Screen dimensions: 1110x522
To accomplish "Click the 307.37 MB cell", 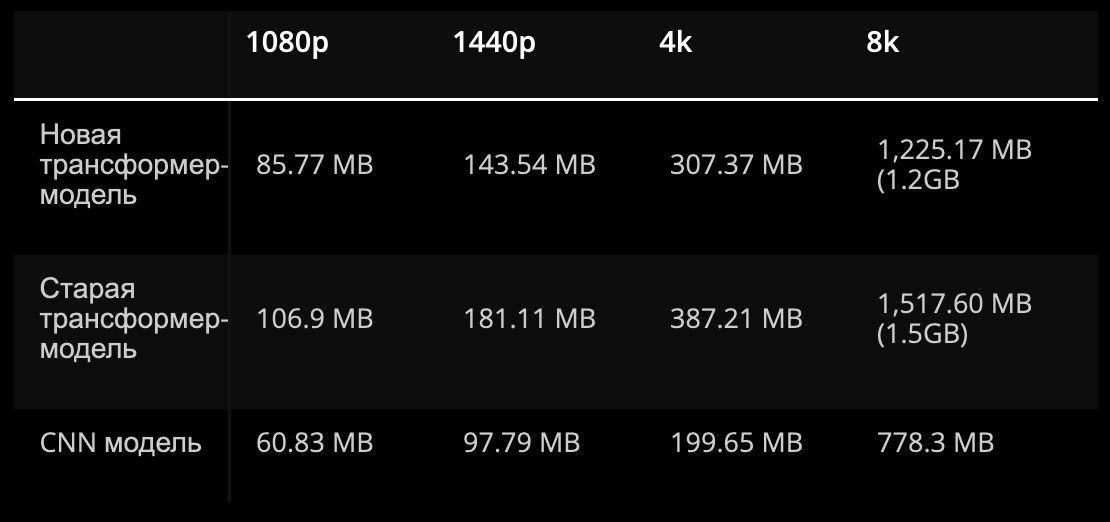I will click(736, 165).
